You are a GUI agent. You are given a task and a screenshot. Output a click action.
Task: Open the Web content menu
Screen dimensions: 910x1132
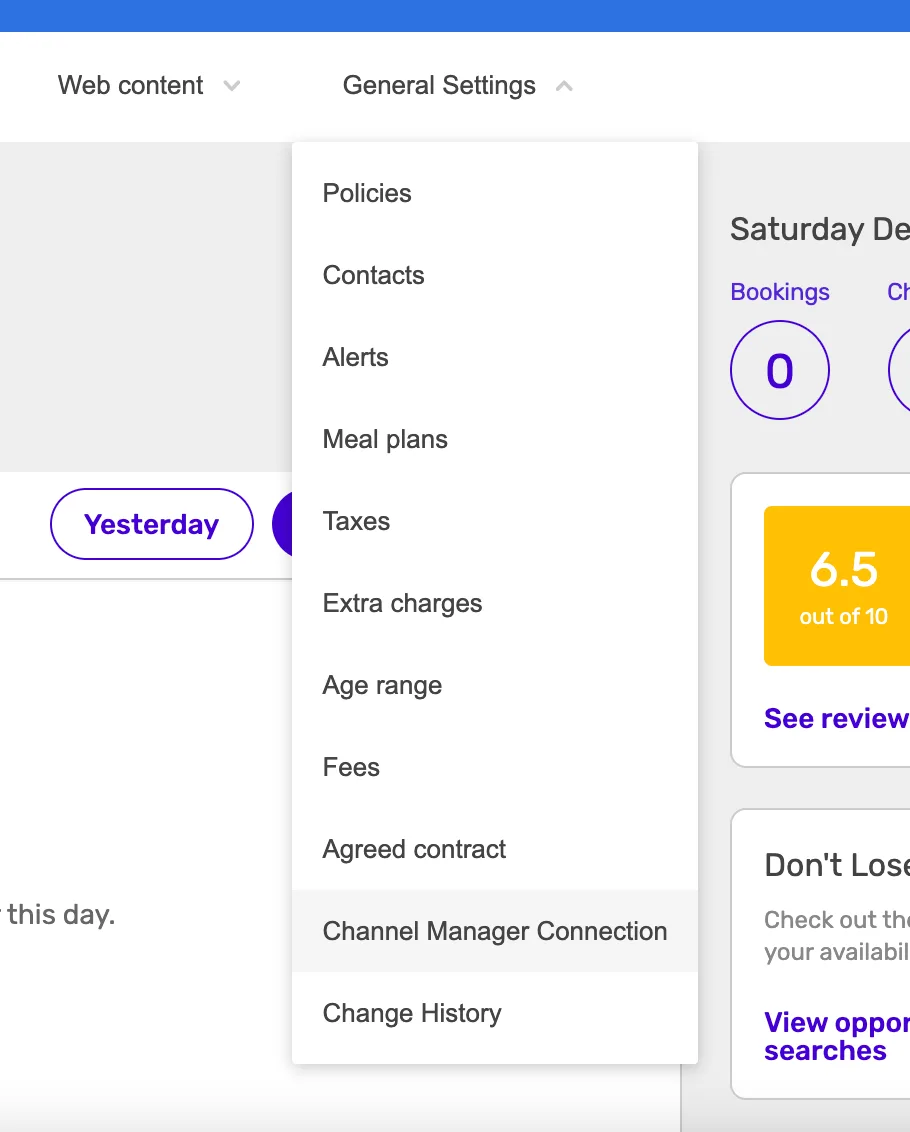click(131, 85)
